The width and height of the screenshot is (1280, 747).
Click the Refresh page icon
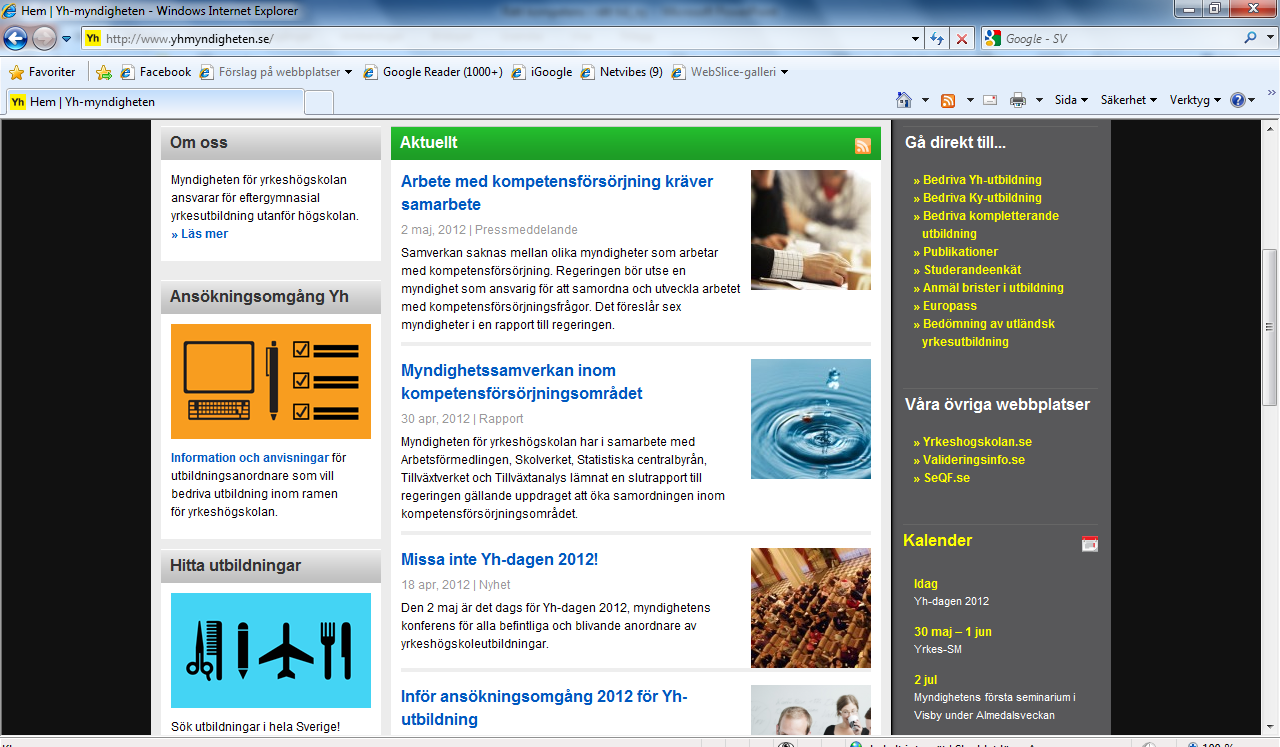pos(937,38)
